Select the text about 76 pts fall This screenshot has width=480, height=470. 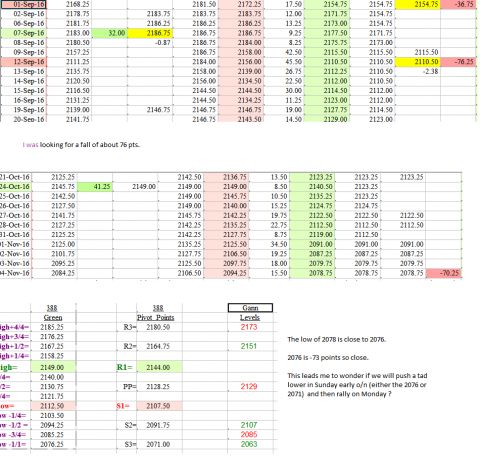[x=81, y=145]
